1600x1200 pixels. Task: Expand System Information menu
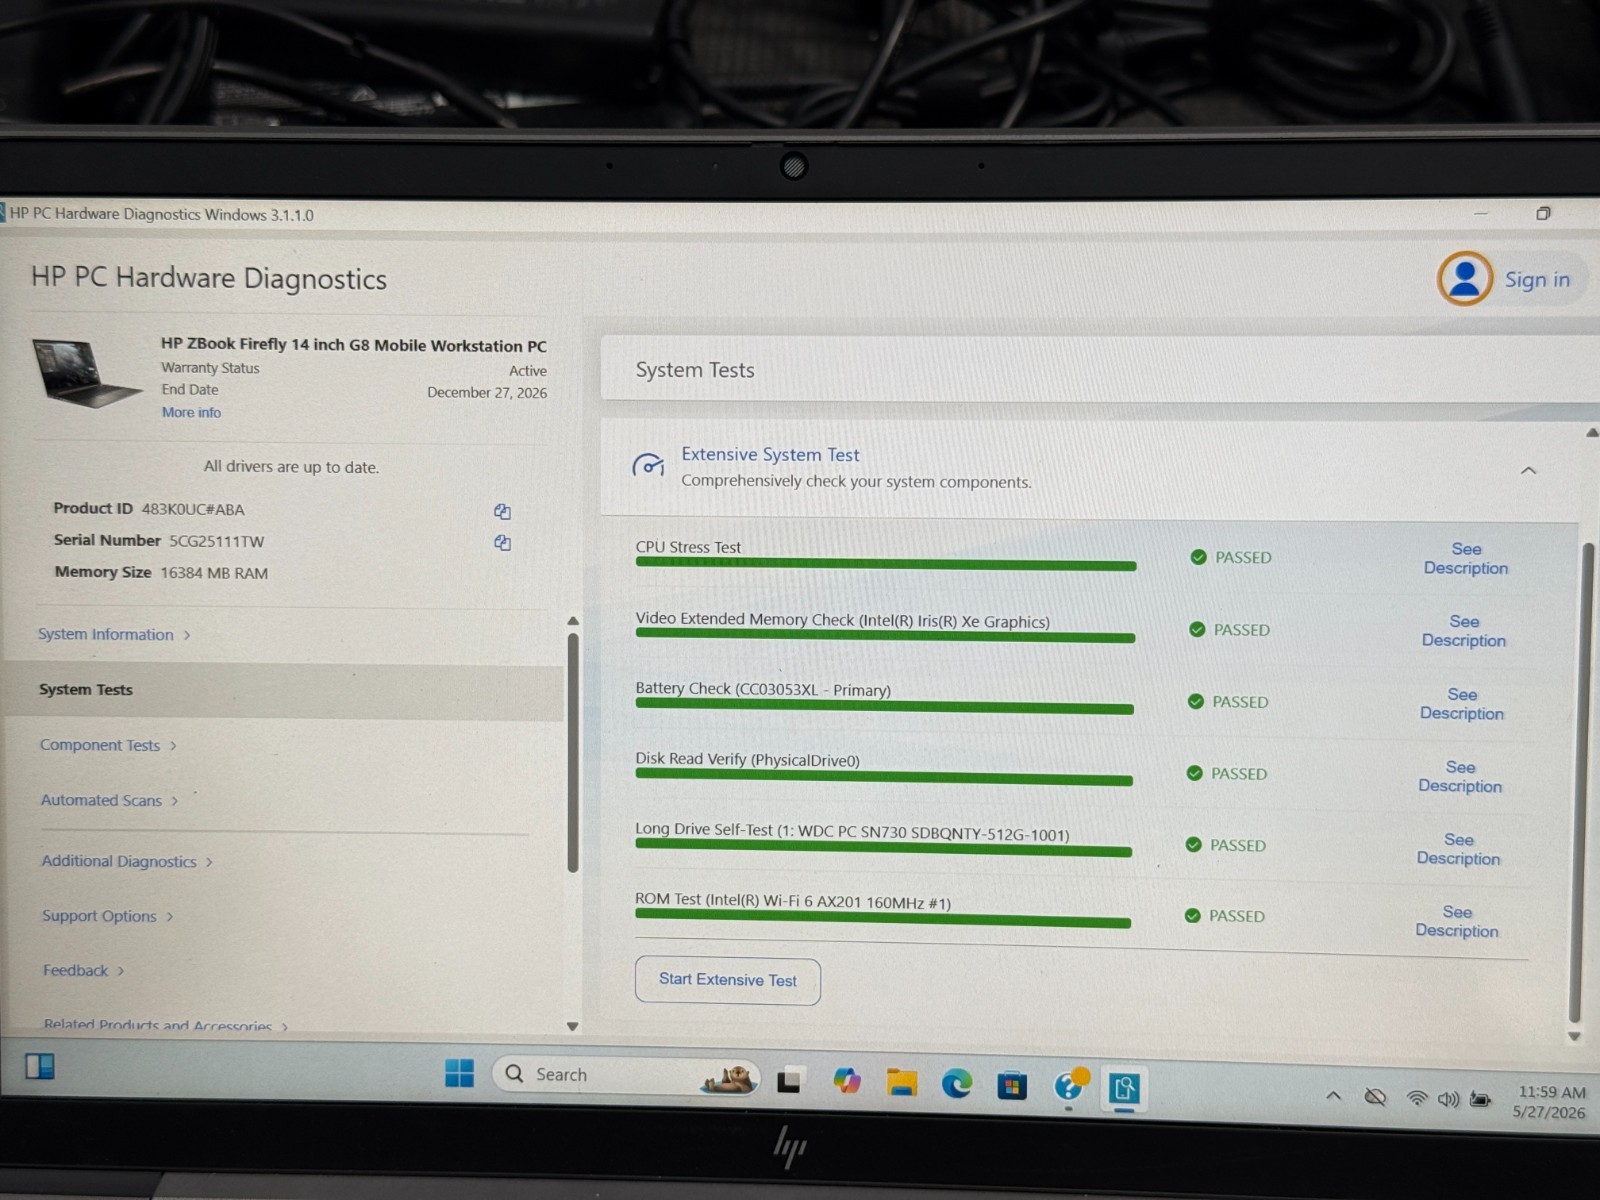pyautogui.click(x=114, y=634)
